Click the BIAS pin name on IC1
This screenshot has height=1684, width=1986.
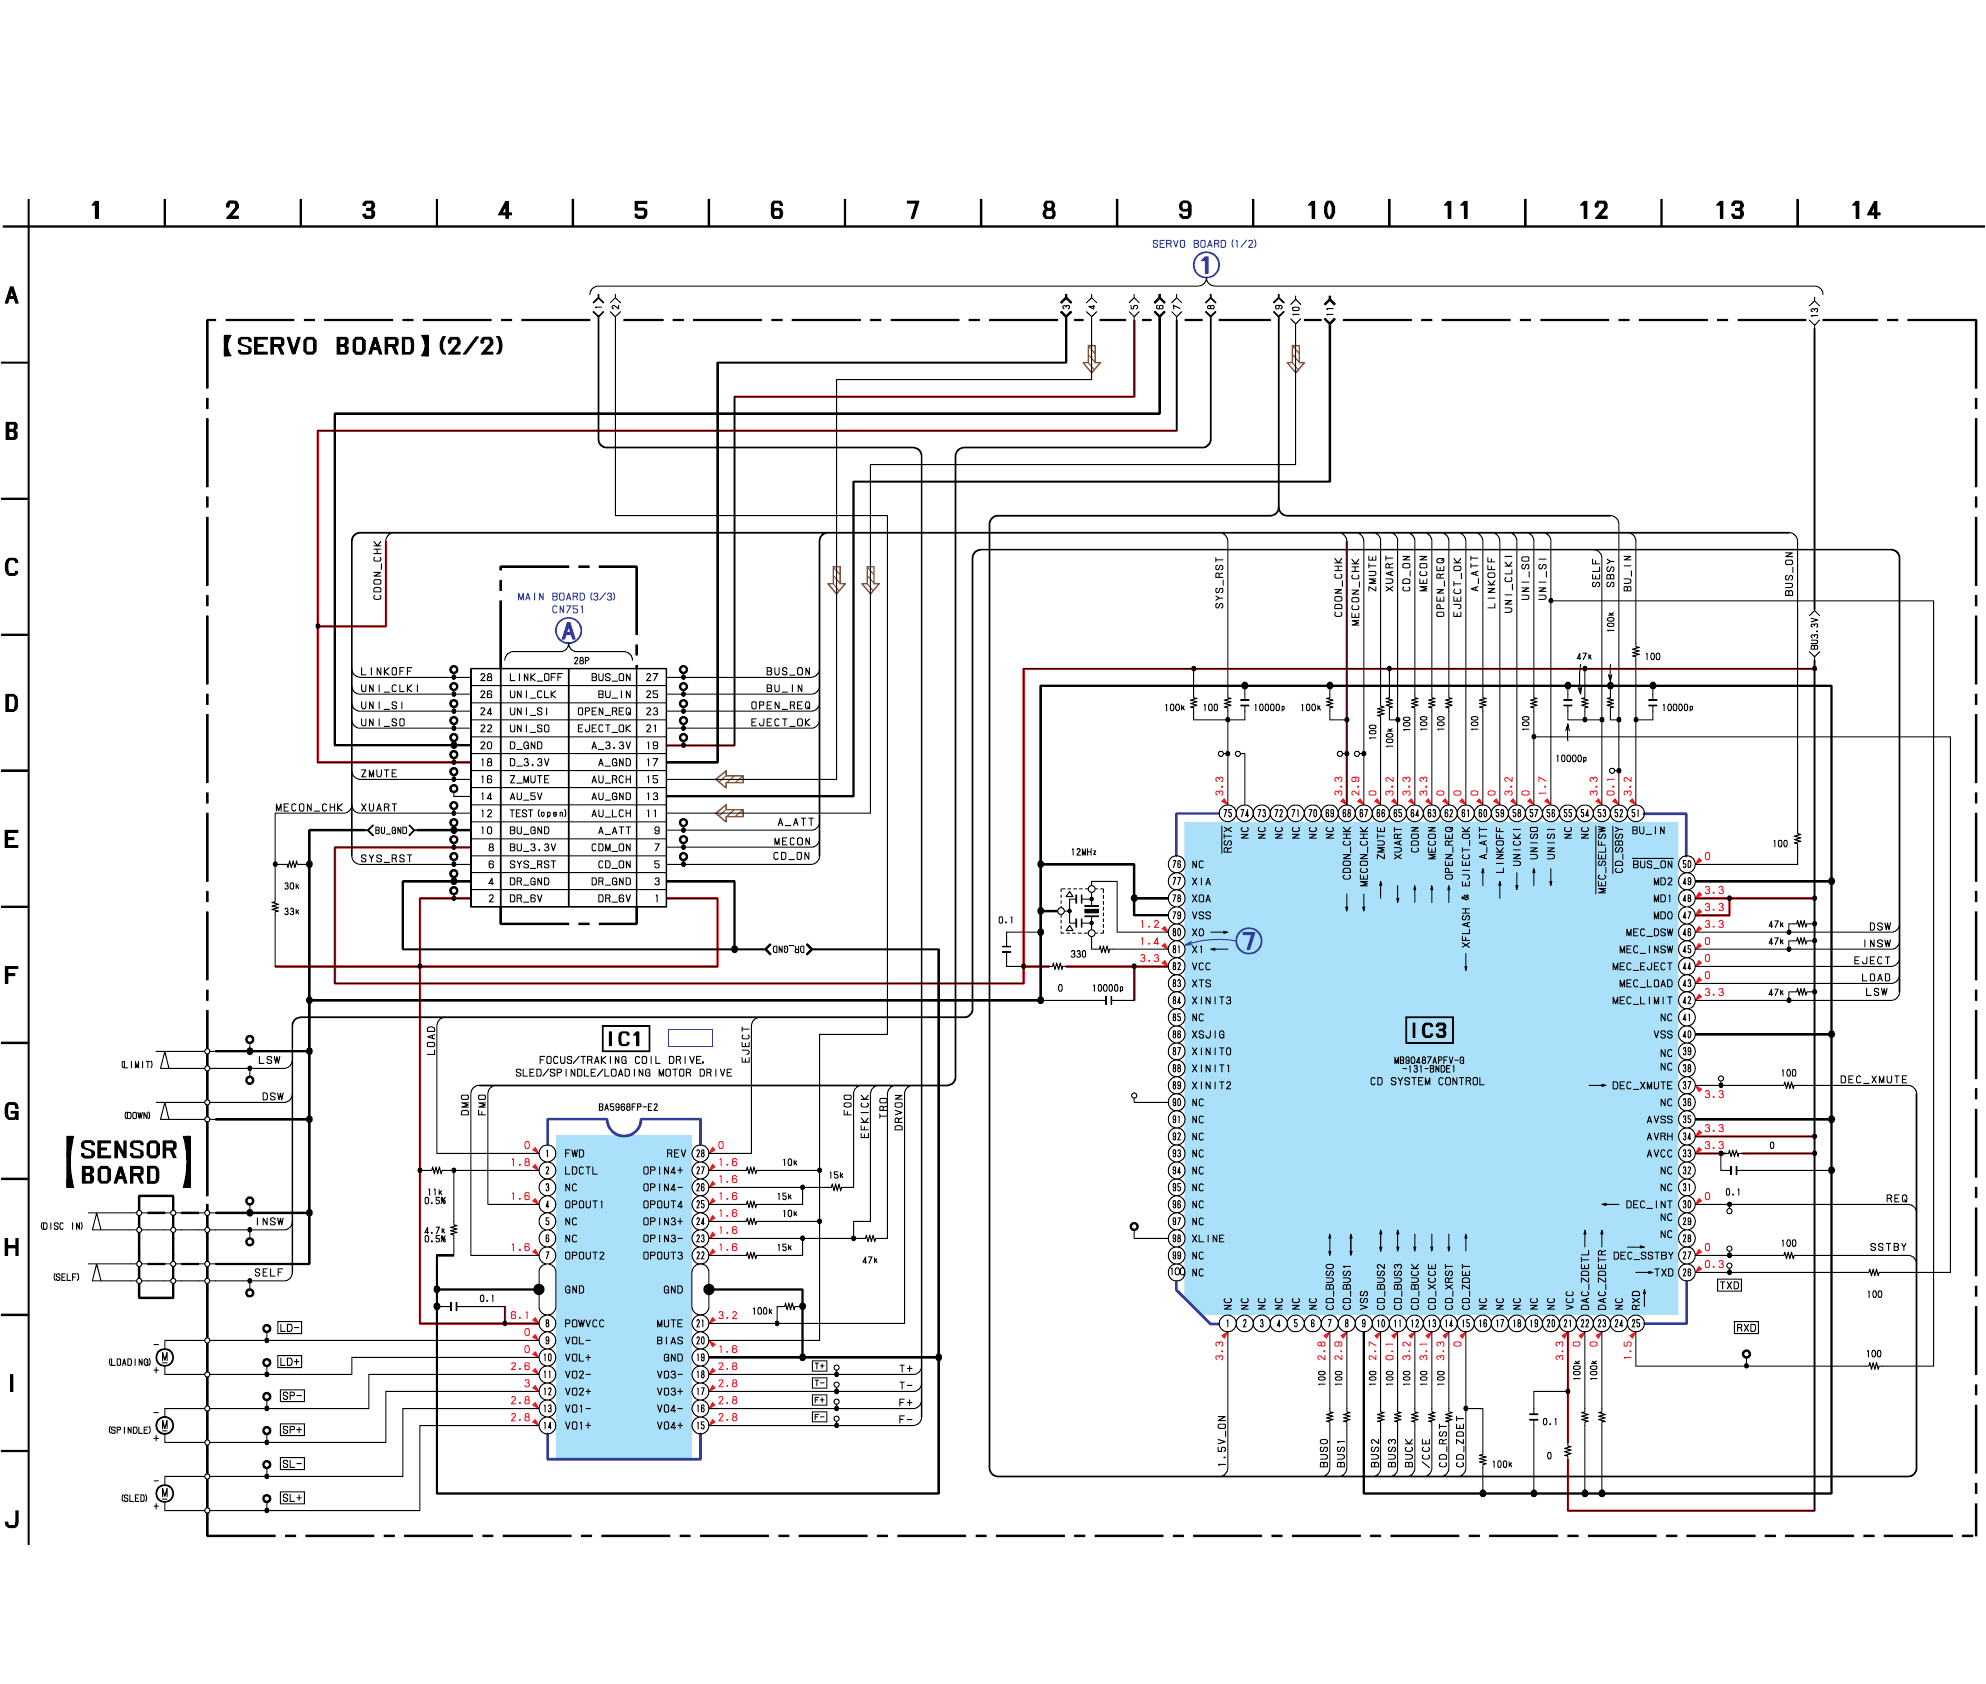point(670,1340)
